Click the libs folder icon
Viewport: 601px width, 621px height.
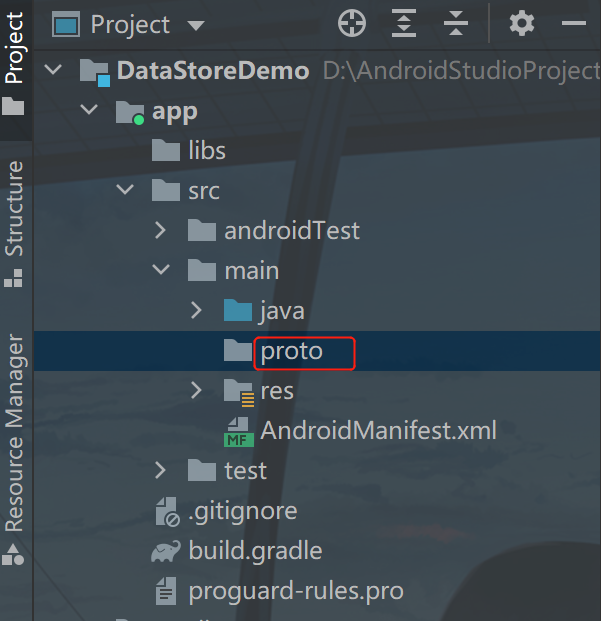[x=166, y=150]
